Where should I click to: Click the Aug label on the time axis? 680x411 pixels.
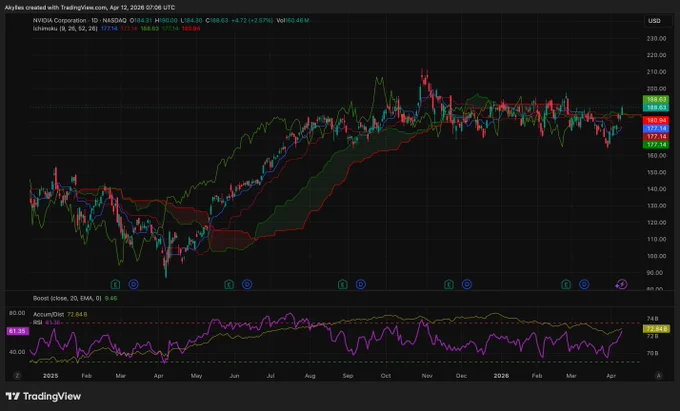pos(310,376)
